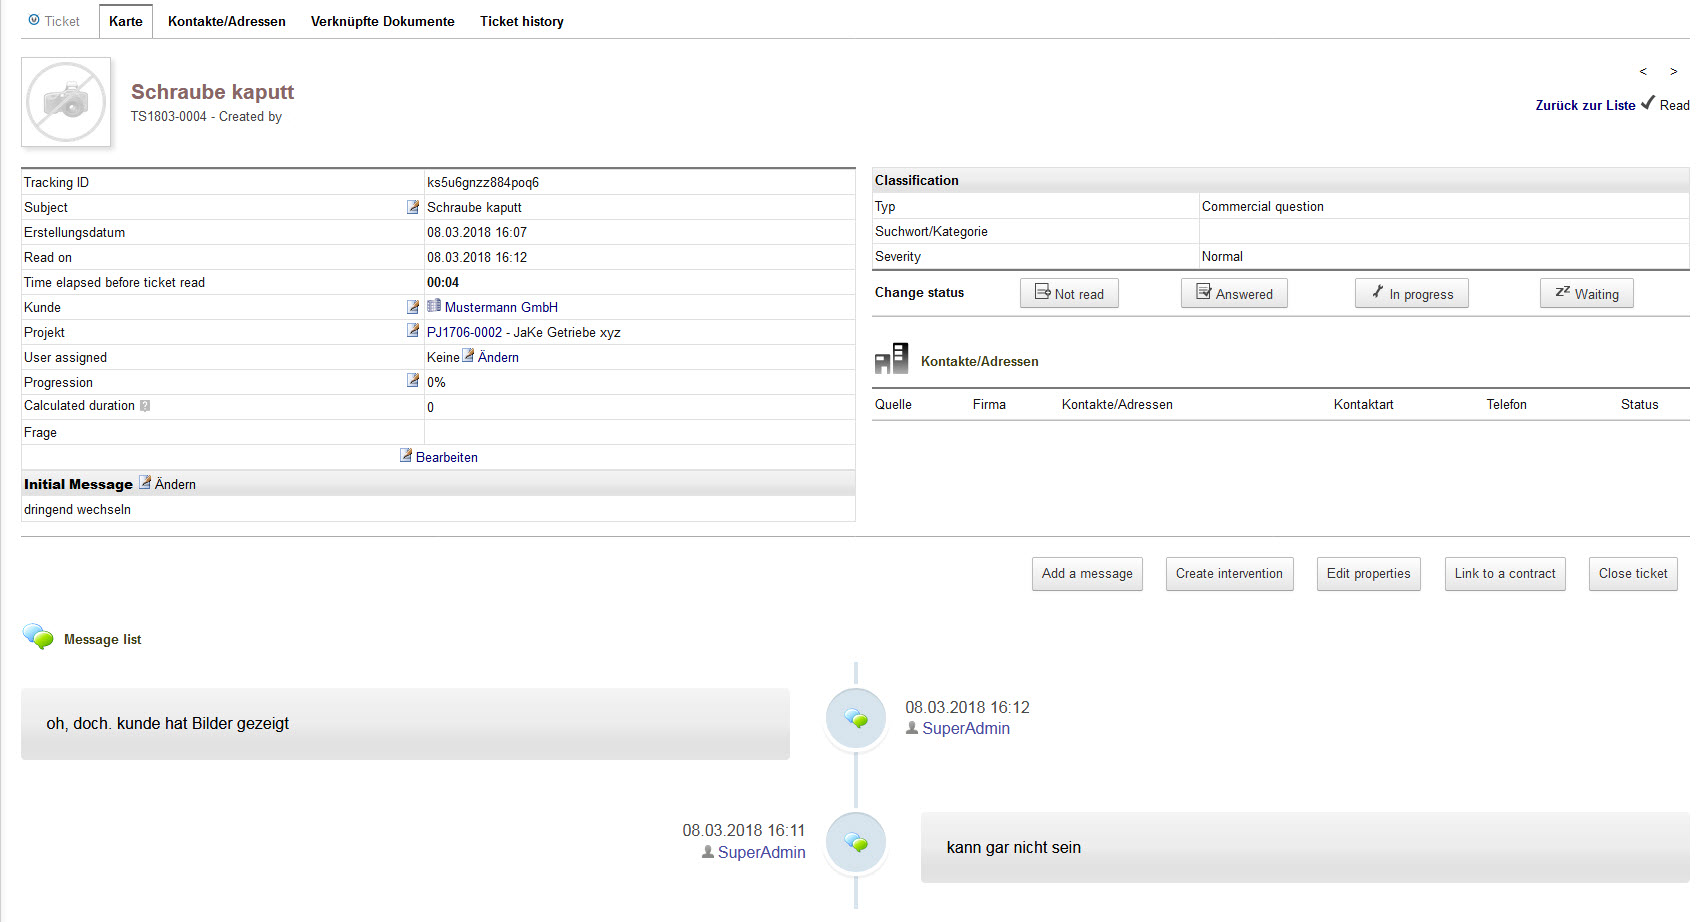
Task: Open the Kontakte/Adressen tab
Action: point(226,21)
